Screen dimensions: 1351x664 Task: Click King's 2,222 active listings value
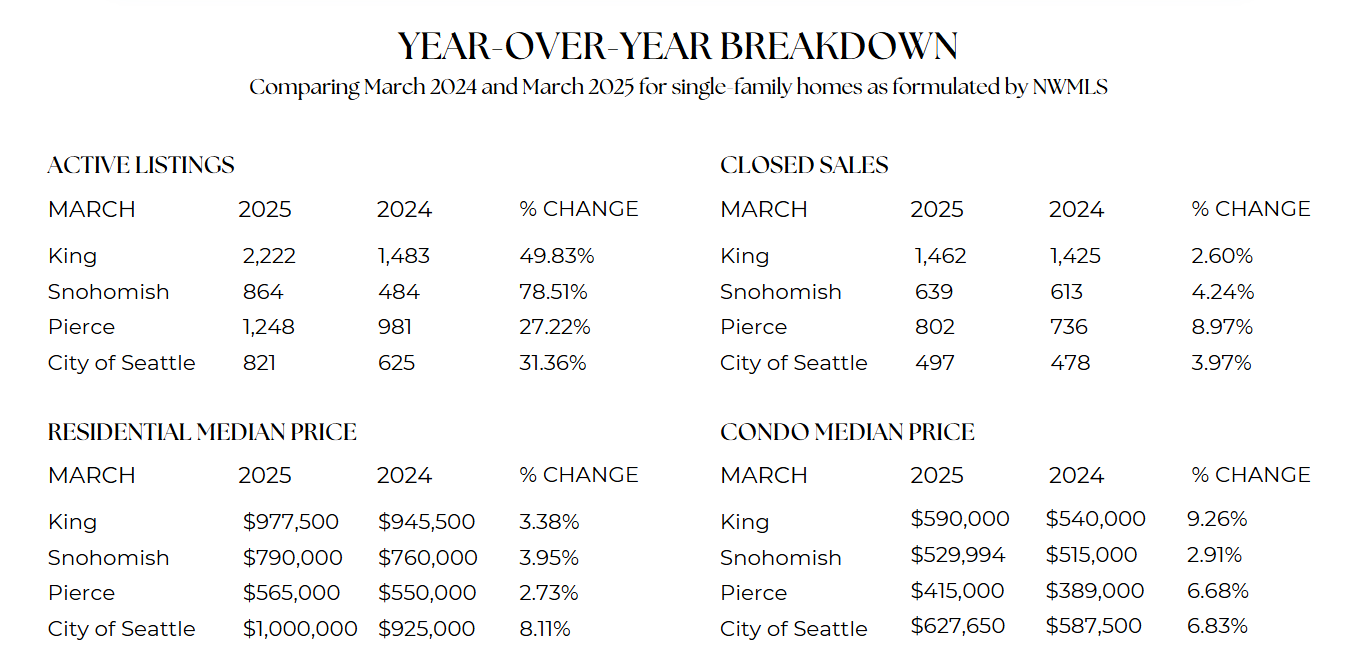(x=269, y=256)
